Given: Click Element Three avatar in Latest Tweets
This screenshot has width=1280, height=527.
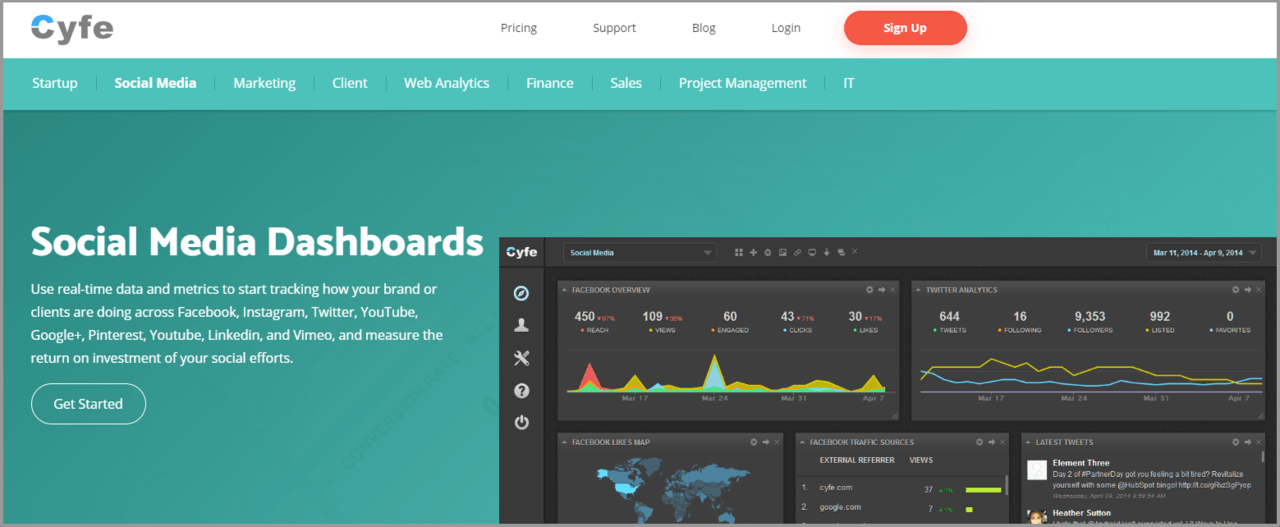Looking at the screenshot, I should pyautogui.click(x=1037, y=469).
